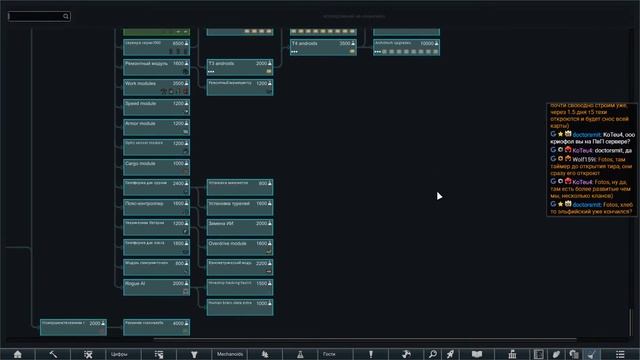
Task: Click the green highlighted node at top
Action: pos(156,32)
